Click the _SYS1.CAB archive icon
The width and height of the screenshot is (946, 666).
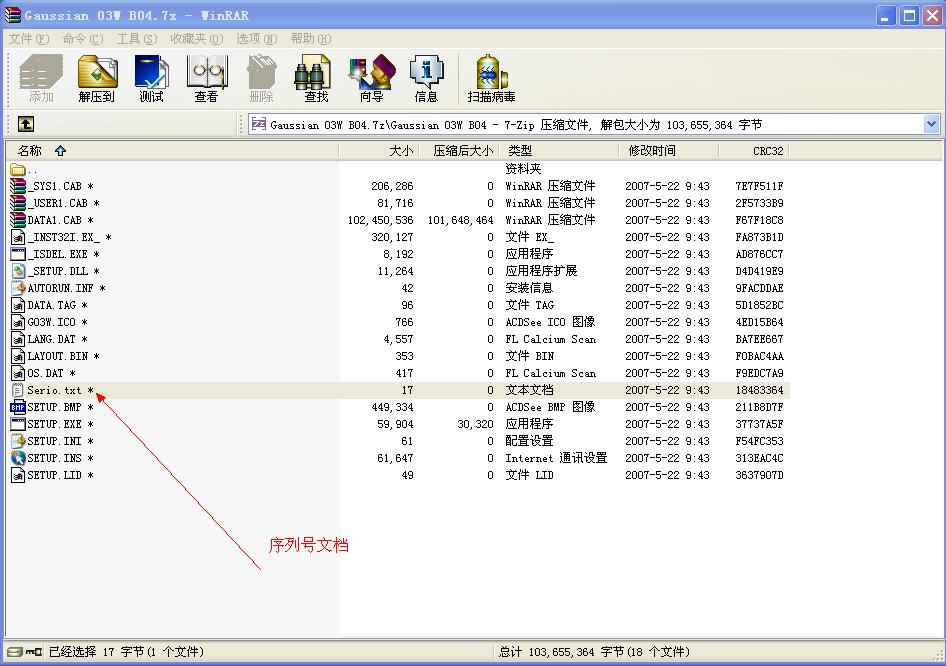[x=18, y=186]
